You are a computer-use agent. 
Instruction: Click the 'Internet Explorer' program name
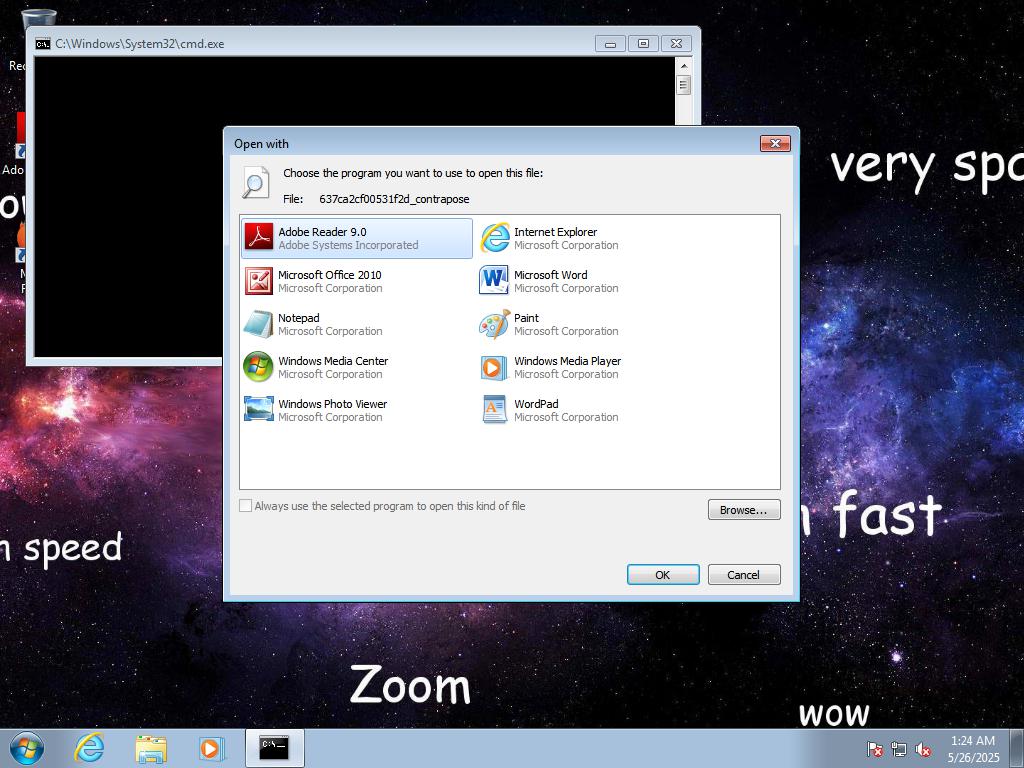[x=556, y=232]
